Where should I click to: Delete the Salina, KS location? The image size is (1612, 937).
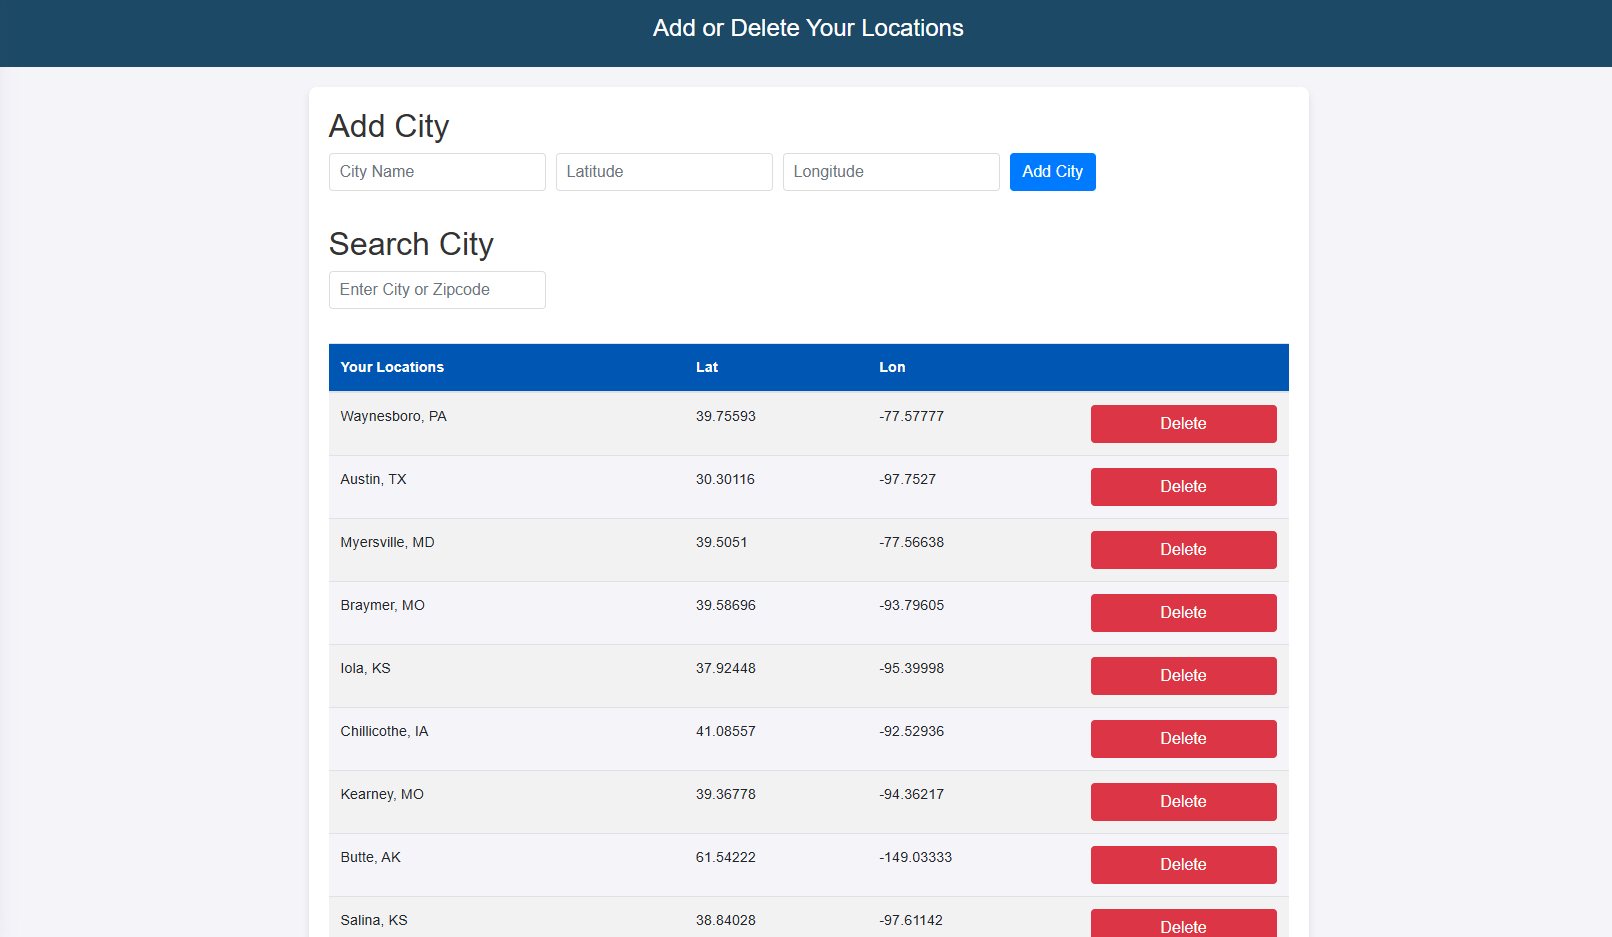pyautogui.click(x=1183, y=924)
